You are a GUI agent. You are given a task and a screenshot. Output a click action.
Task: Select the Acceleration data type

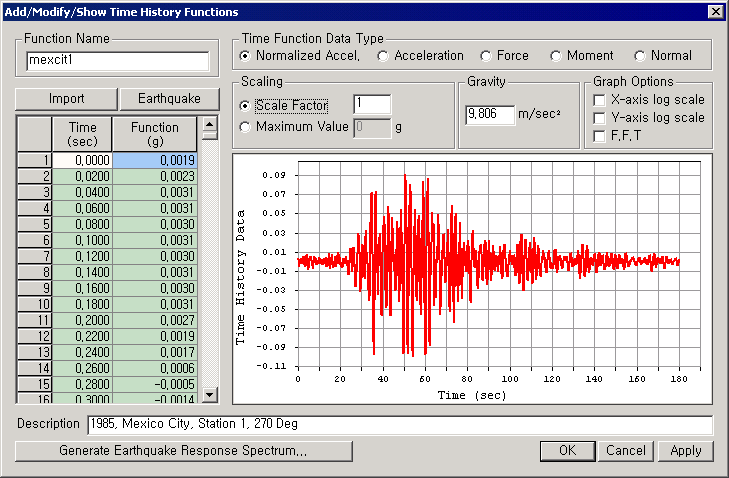pos(383,56)
